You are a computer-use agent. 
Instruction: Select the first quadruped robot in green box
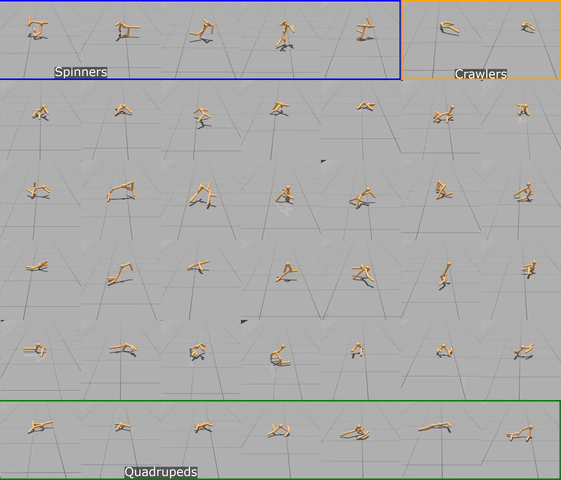point(40,426)
